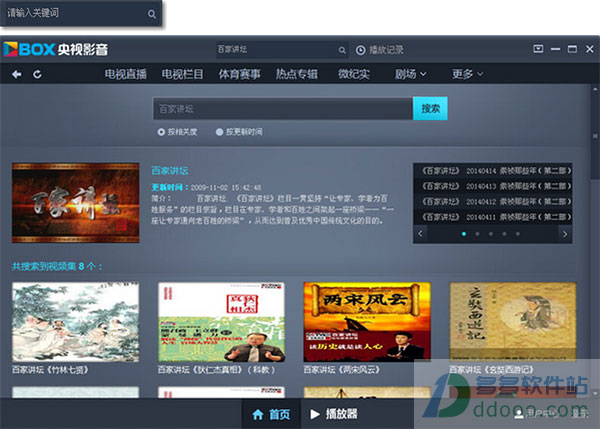
Task: Switch to the 播放器 tab at the bottom
Action: [x=334, y=414]
